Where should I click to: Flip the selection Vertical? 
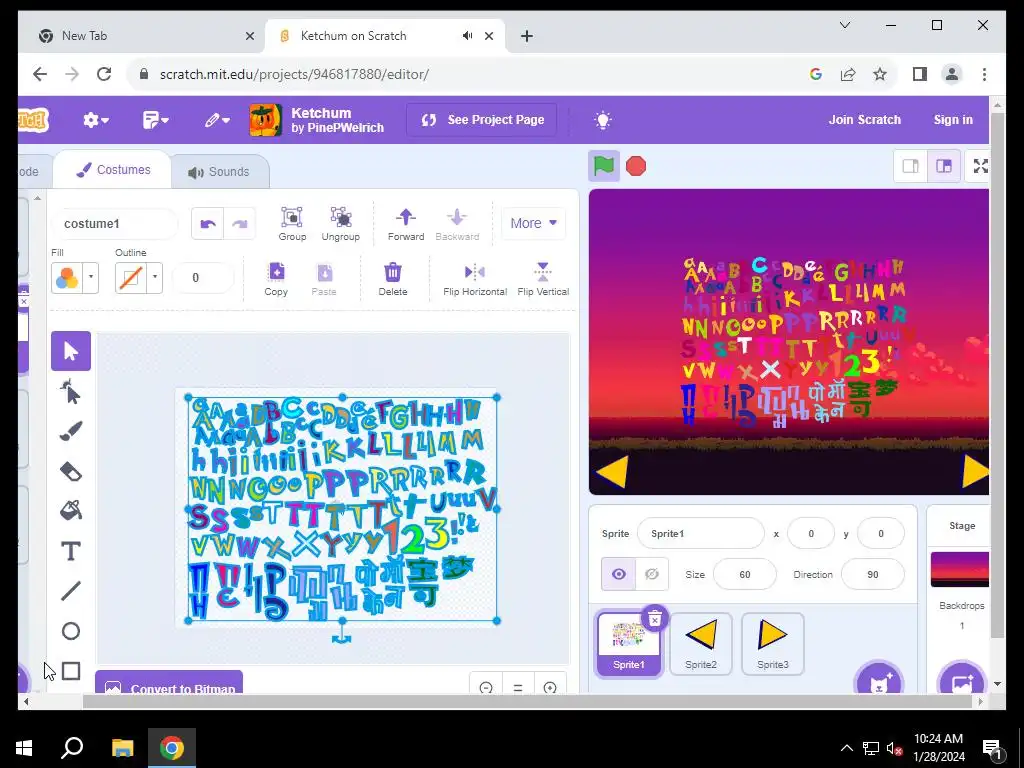coord(543,279)
